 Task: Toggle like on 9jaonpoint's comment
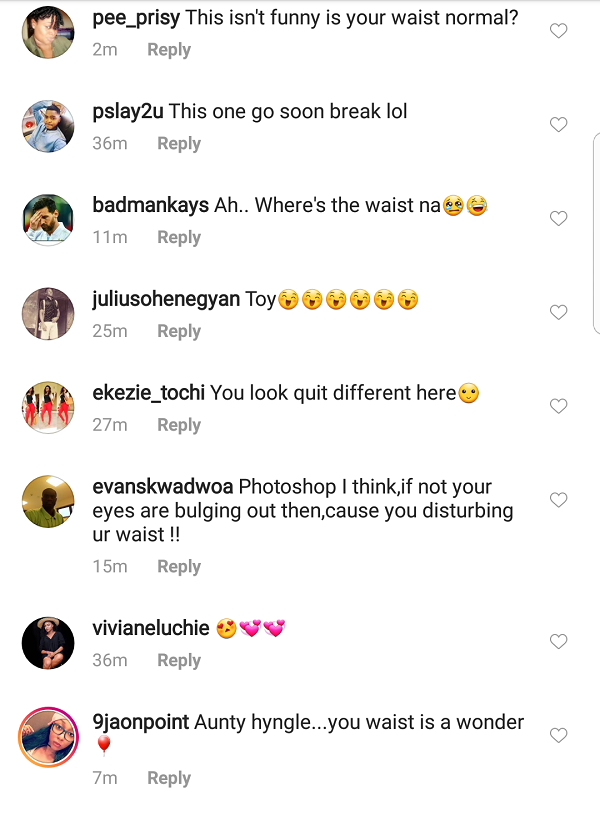pyautogui.click(x=558, y=735)
